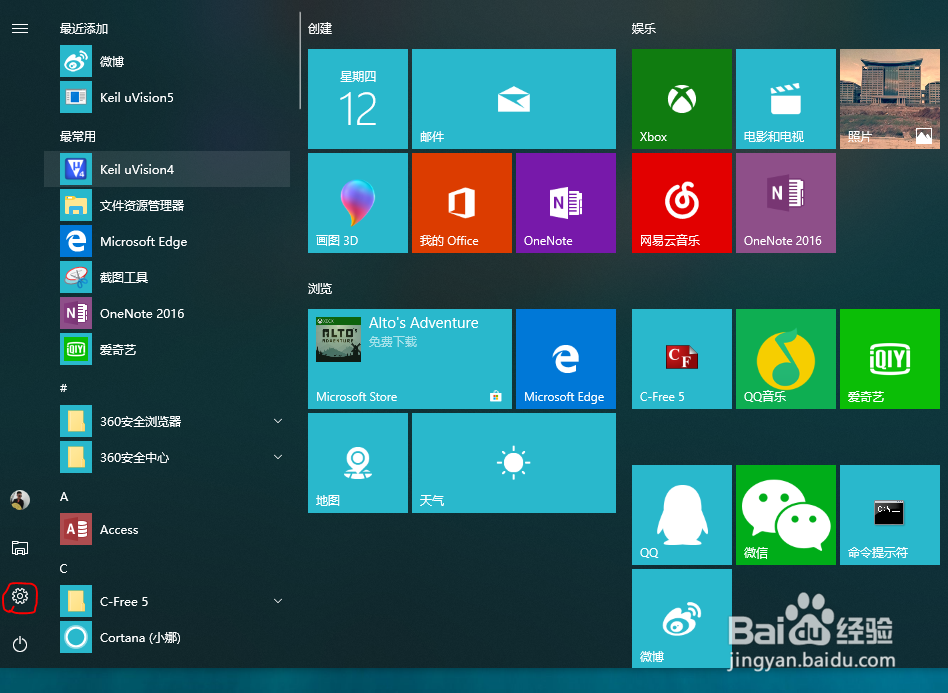Open the QQ音乐 tile
The width and height of the screenshot is (948, 693).
coord(786,359)
